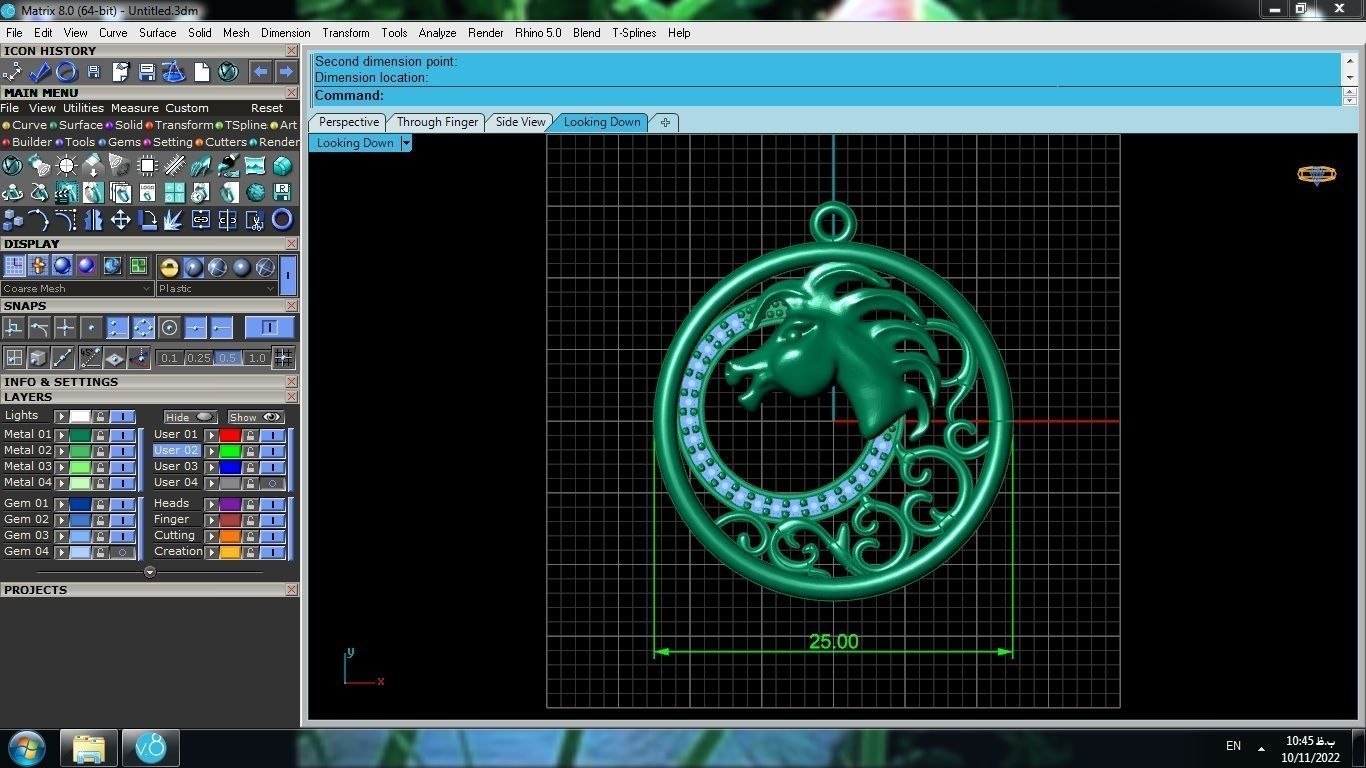Click the landscape picture icon in Main Menu
The width and height of the screenshot is (1366, 768).
pos(255,166)
